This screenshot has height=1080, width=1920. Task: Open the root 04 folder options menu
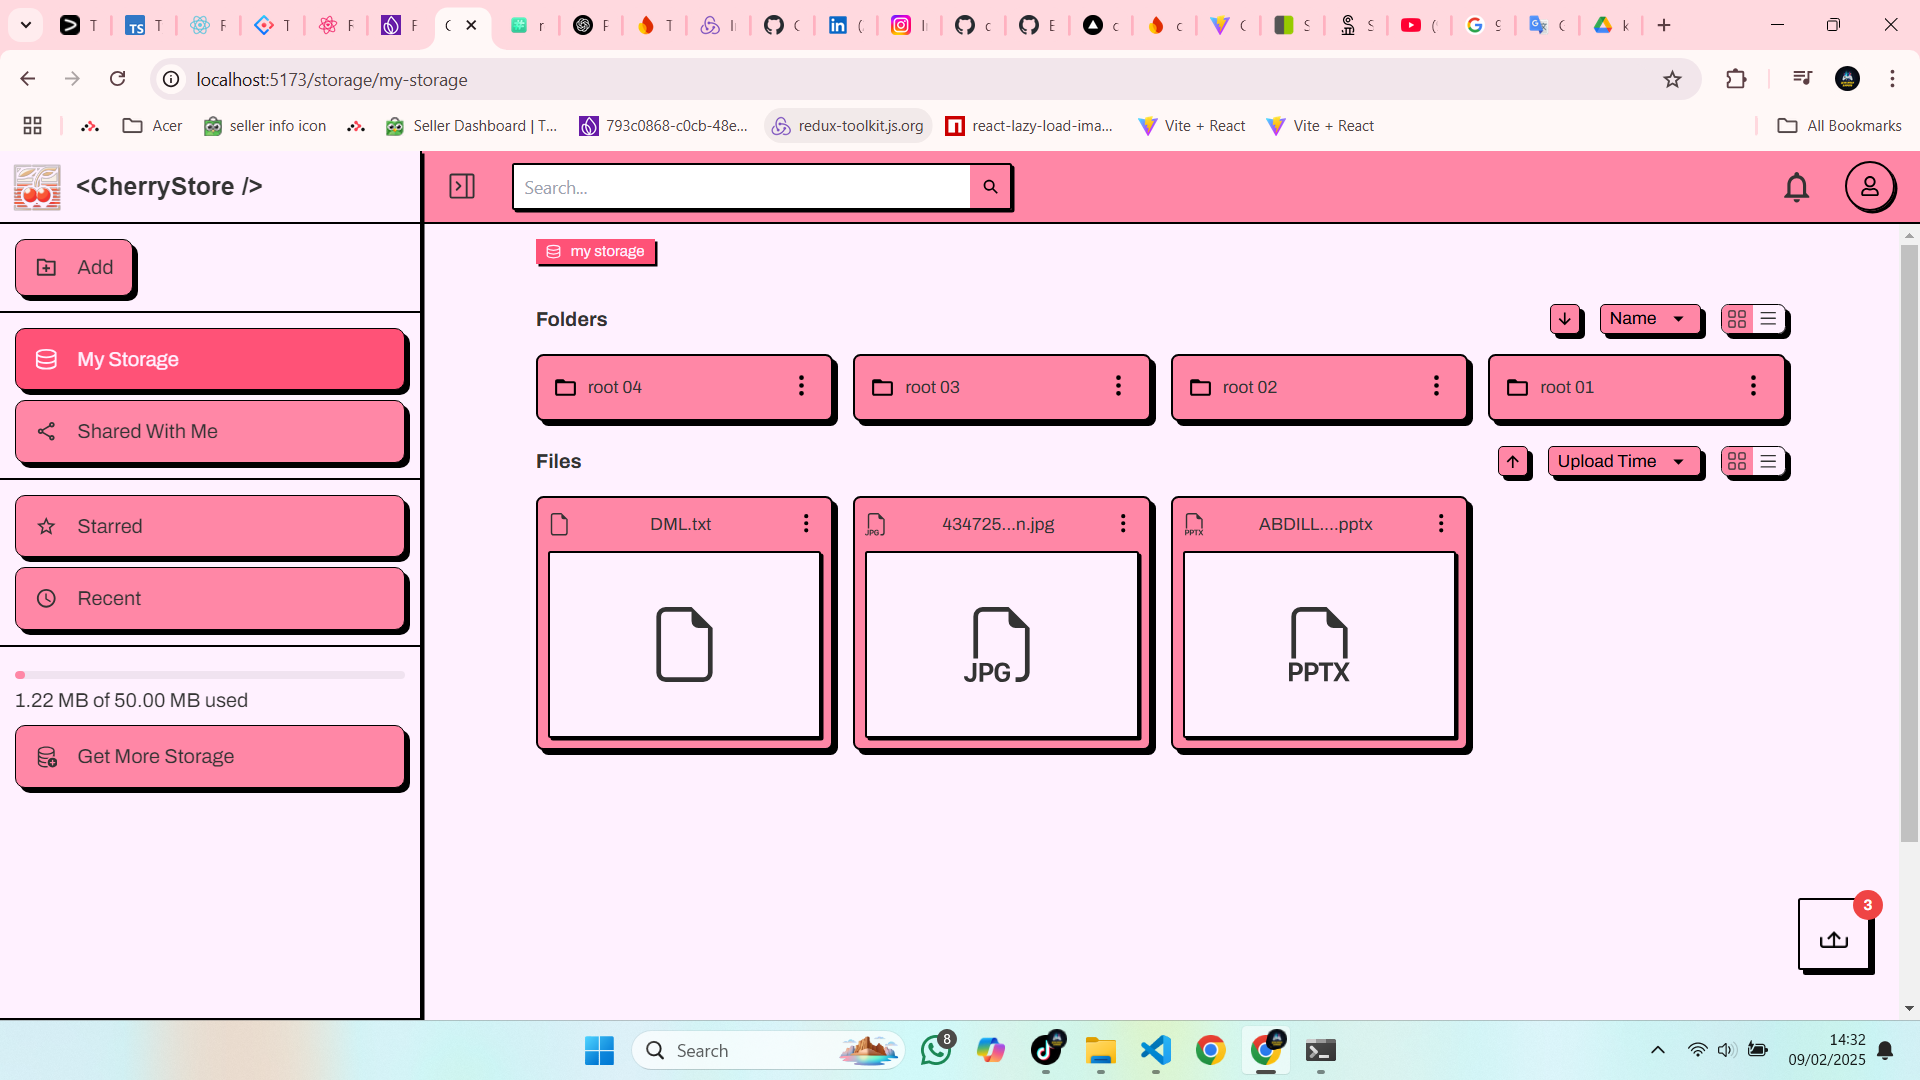[x=801, y=387]
